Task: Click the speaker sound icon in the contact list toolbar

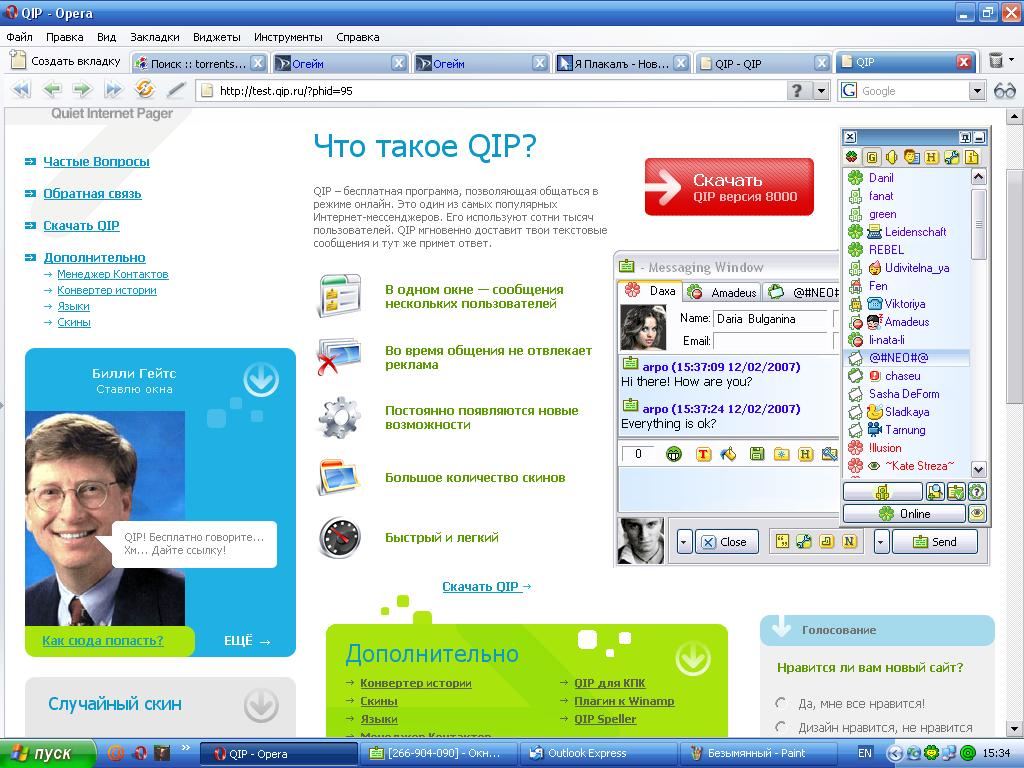Action: (x=891, y=157)
